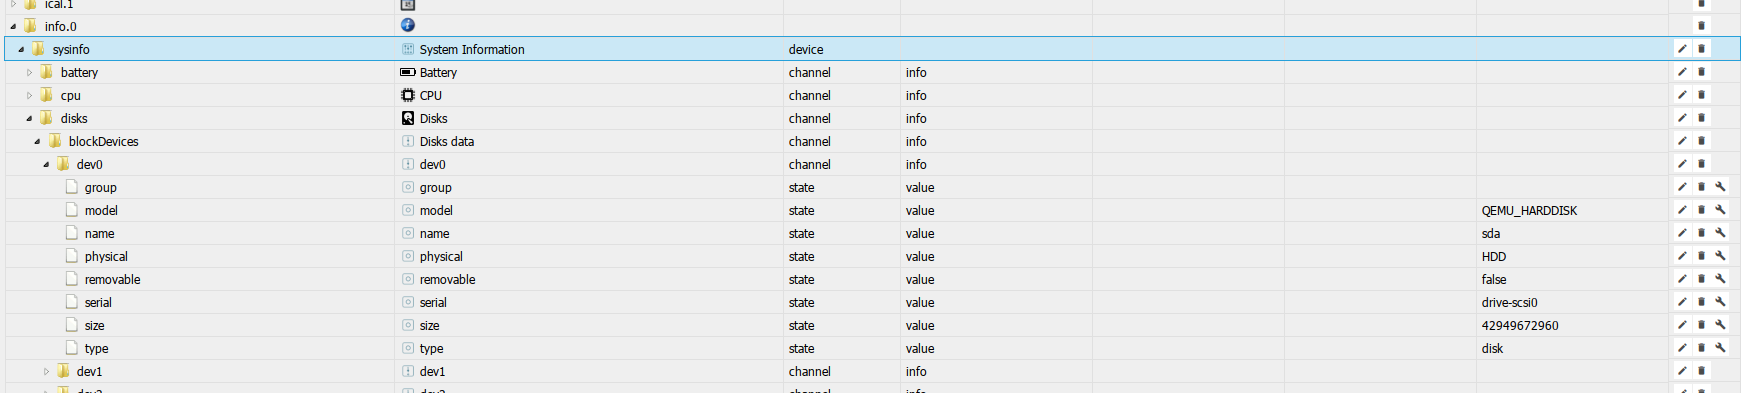Click the QEMU_HARDDISK value cell
Image resolution: width=1741 pixels, height=393 pixels.
click(1529, 210)
